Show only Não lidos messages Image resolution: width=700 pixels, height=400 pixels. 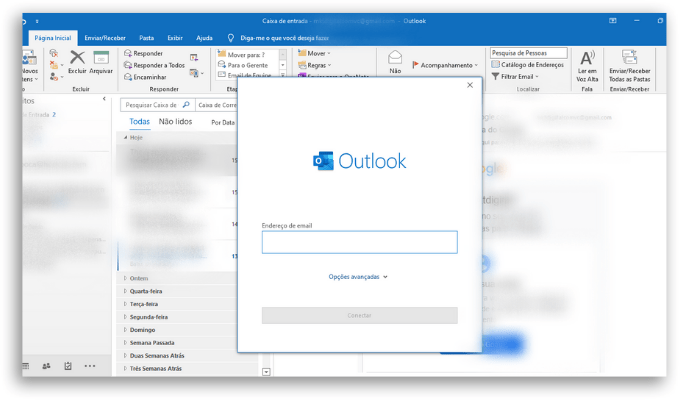click(175, 121)
